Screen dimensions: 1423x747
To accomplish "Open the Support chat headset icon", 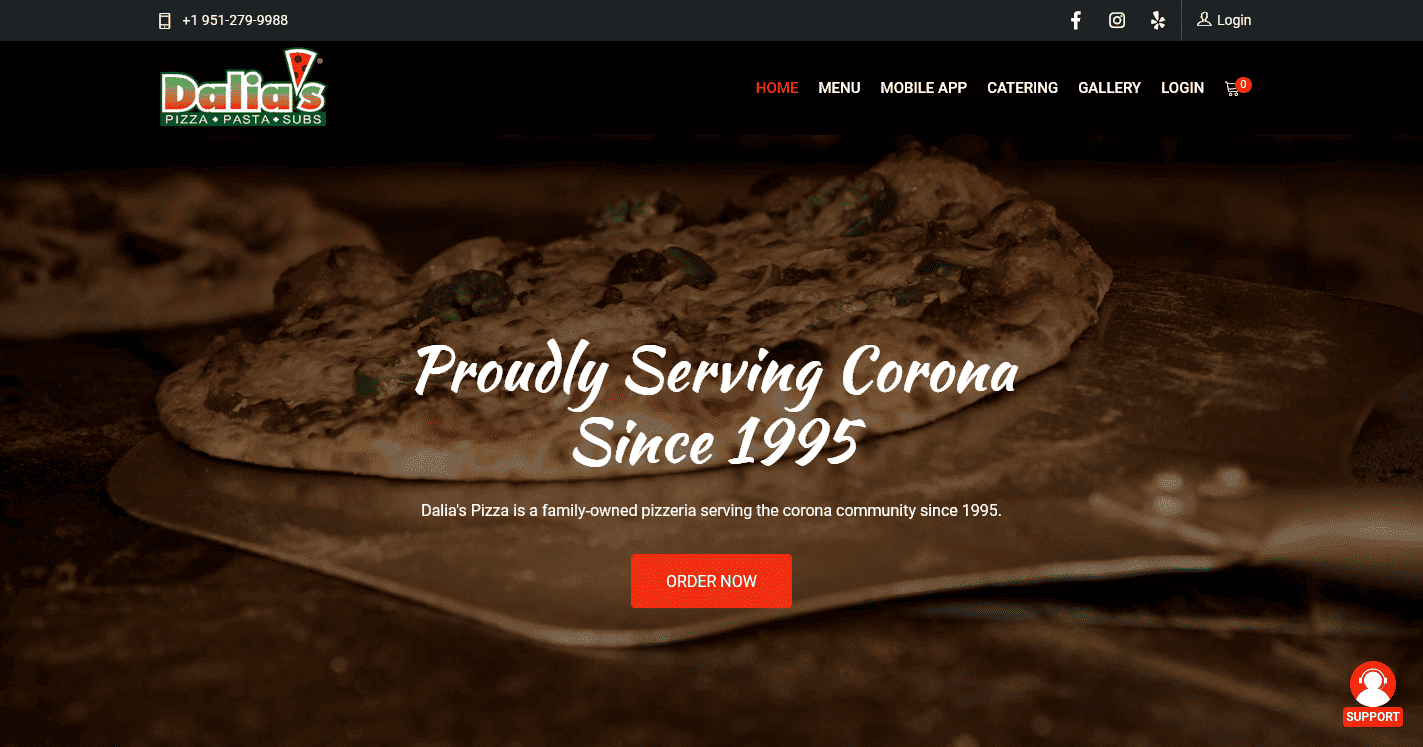I will point(1373,684).
